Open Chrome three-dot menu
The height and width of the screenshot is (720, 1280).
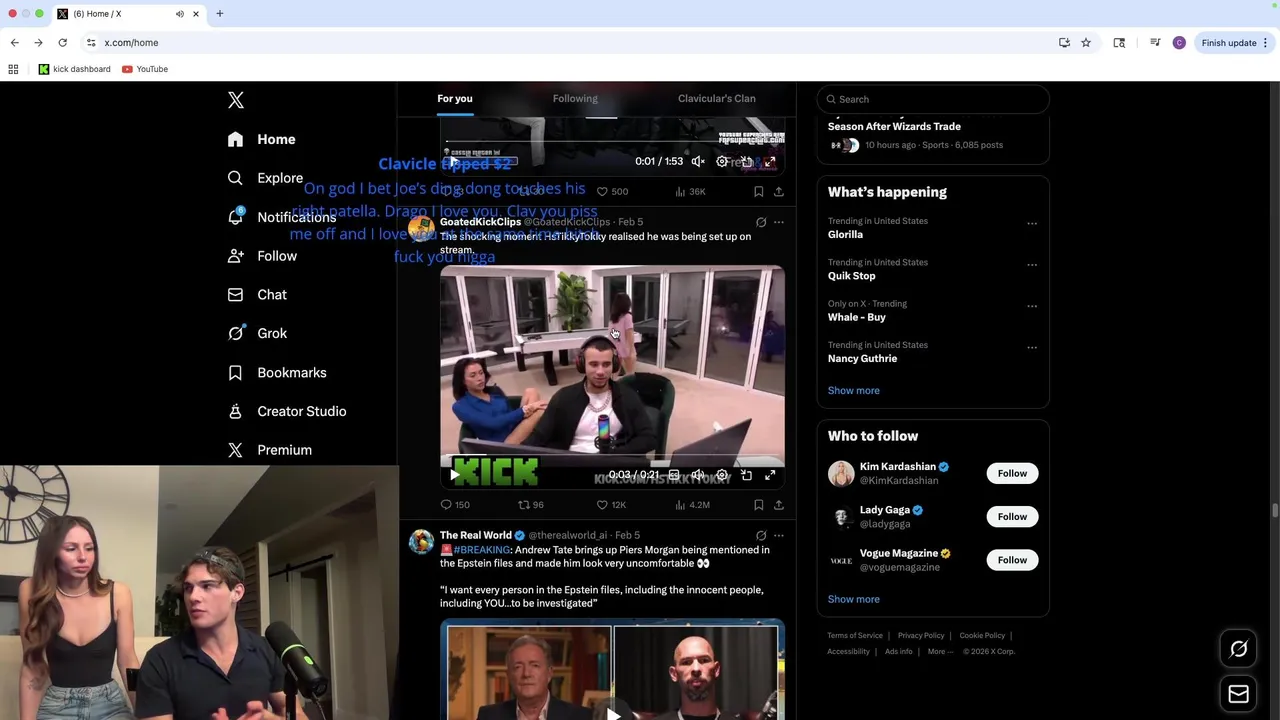pyautogui.click(x=1265, y=43)
